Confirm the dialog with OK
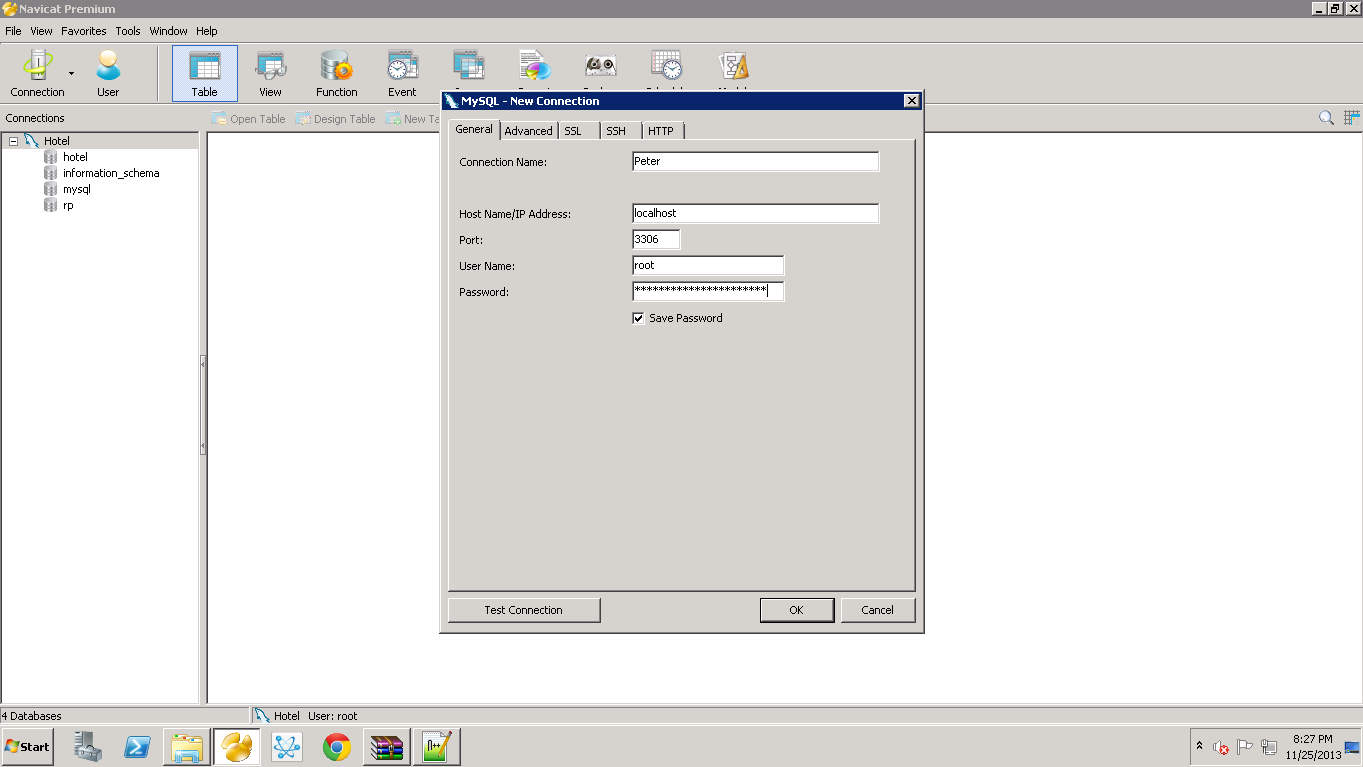1363x767 pixels. pos(796,610)
